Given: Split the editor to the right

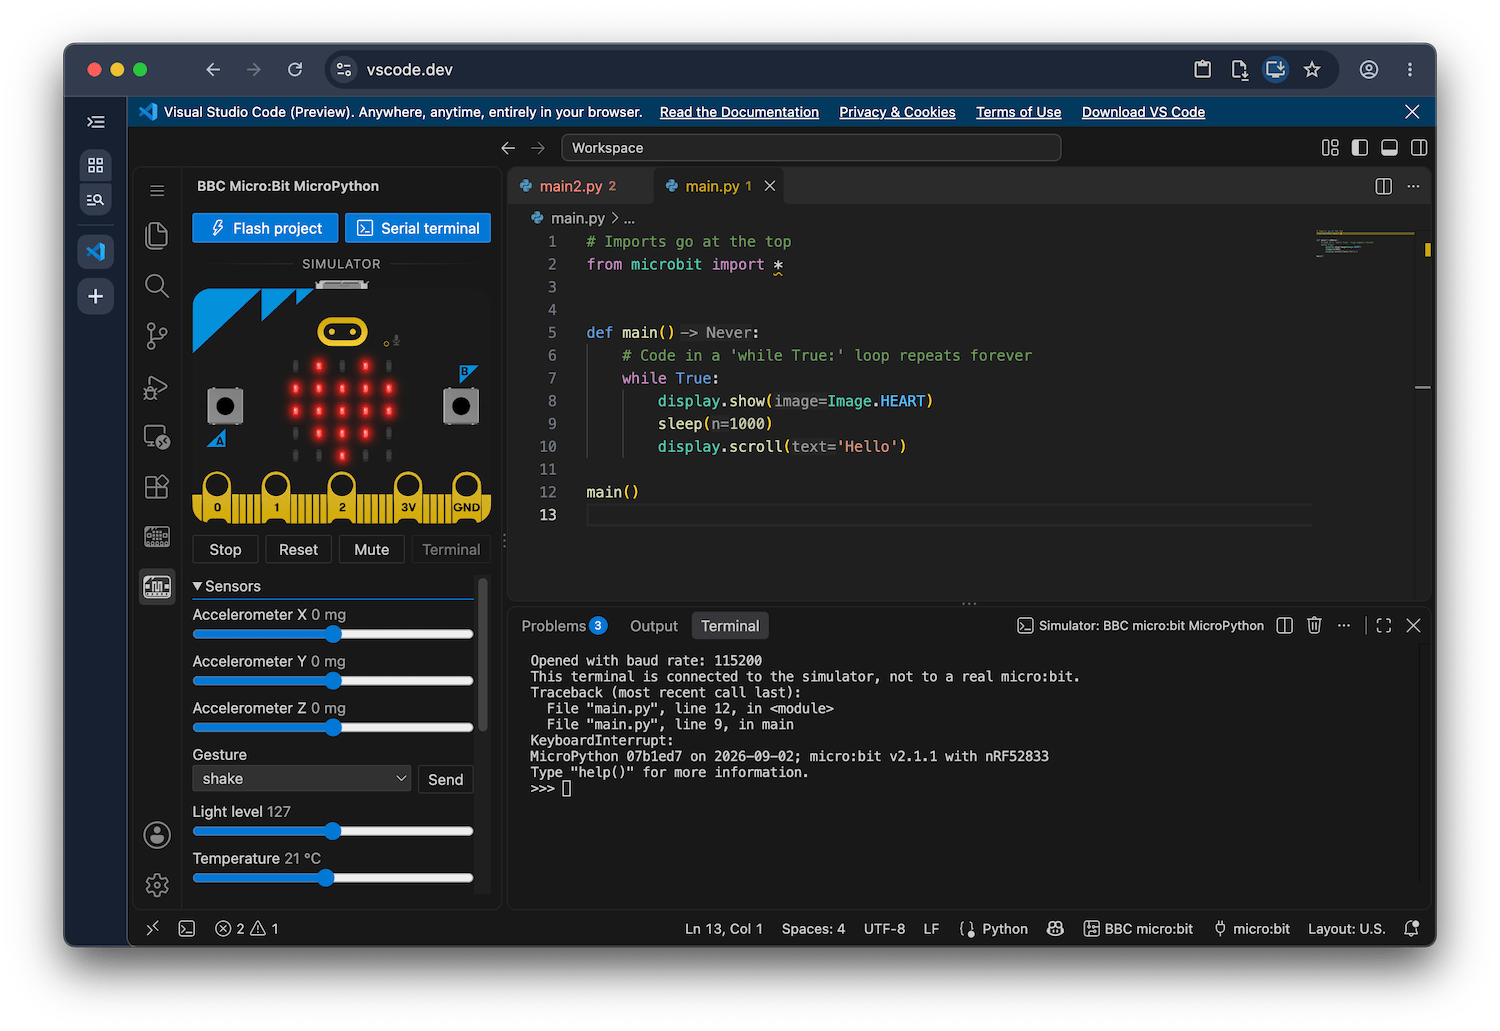Looking at the screenshot, I should coord(1384,186).
